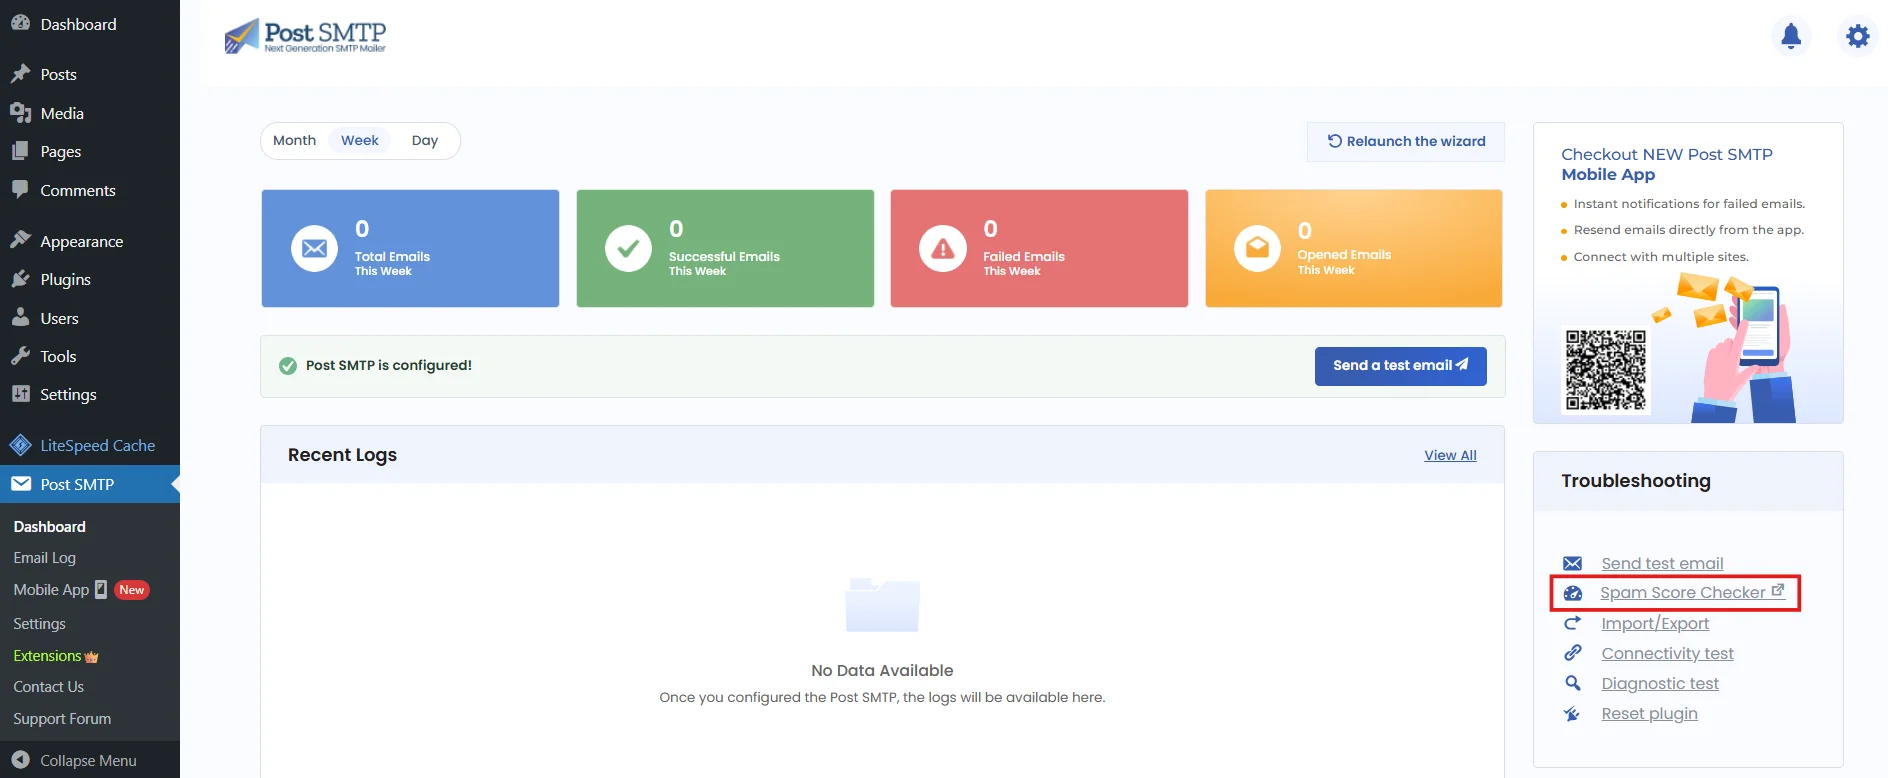
Task: Click the Post SMTP envelope icon in sidebar
Action: pos(20,484)
